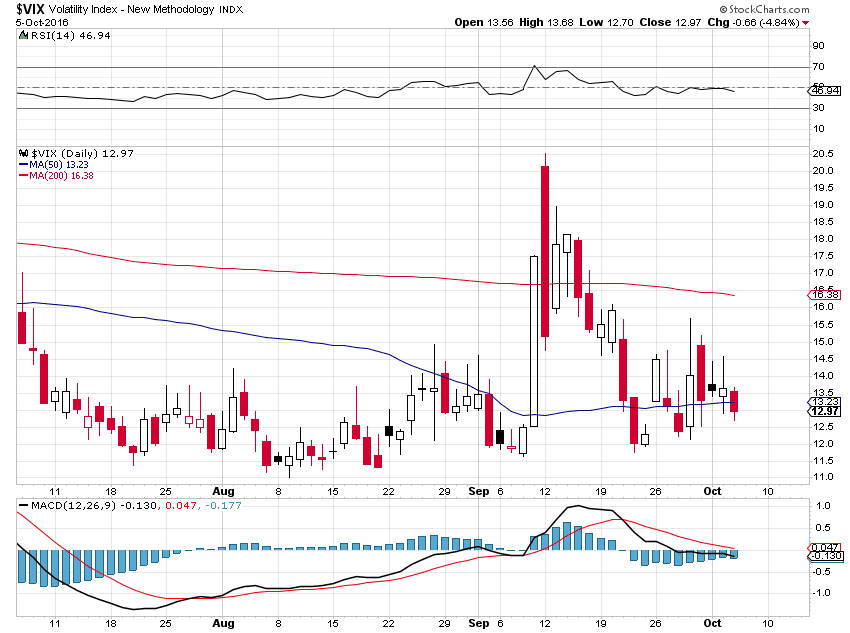Image resolution: width=850 pixels, height=633 pixels.
Task: Click the 46.94 tag on RSI axis
Action: [x=825, y=91]
